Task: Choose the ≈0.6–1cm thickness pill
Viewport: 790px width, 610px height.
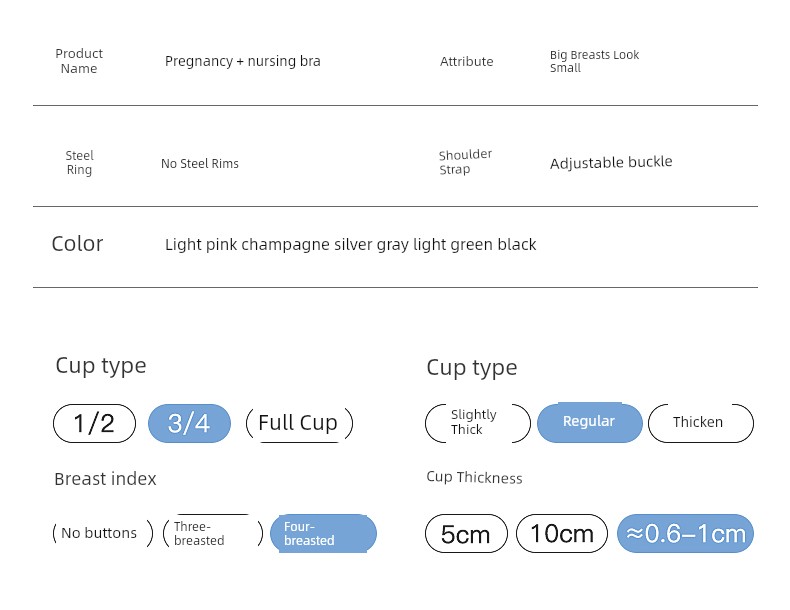Action: point(685,533)
